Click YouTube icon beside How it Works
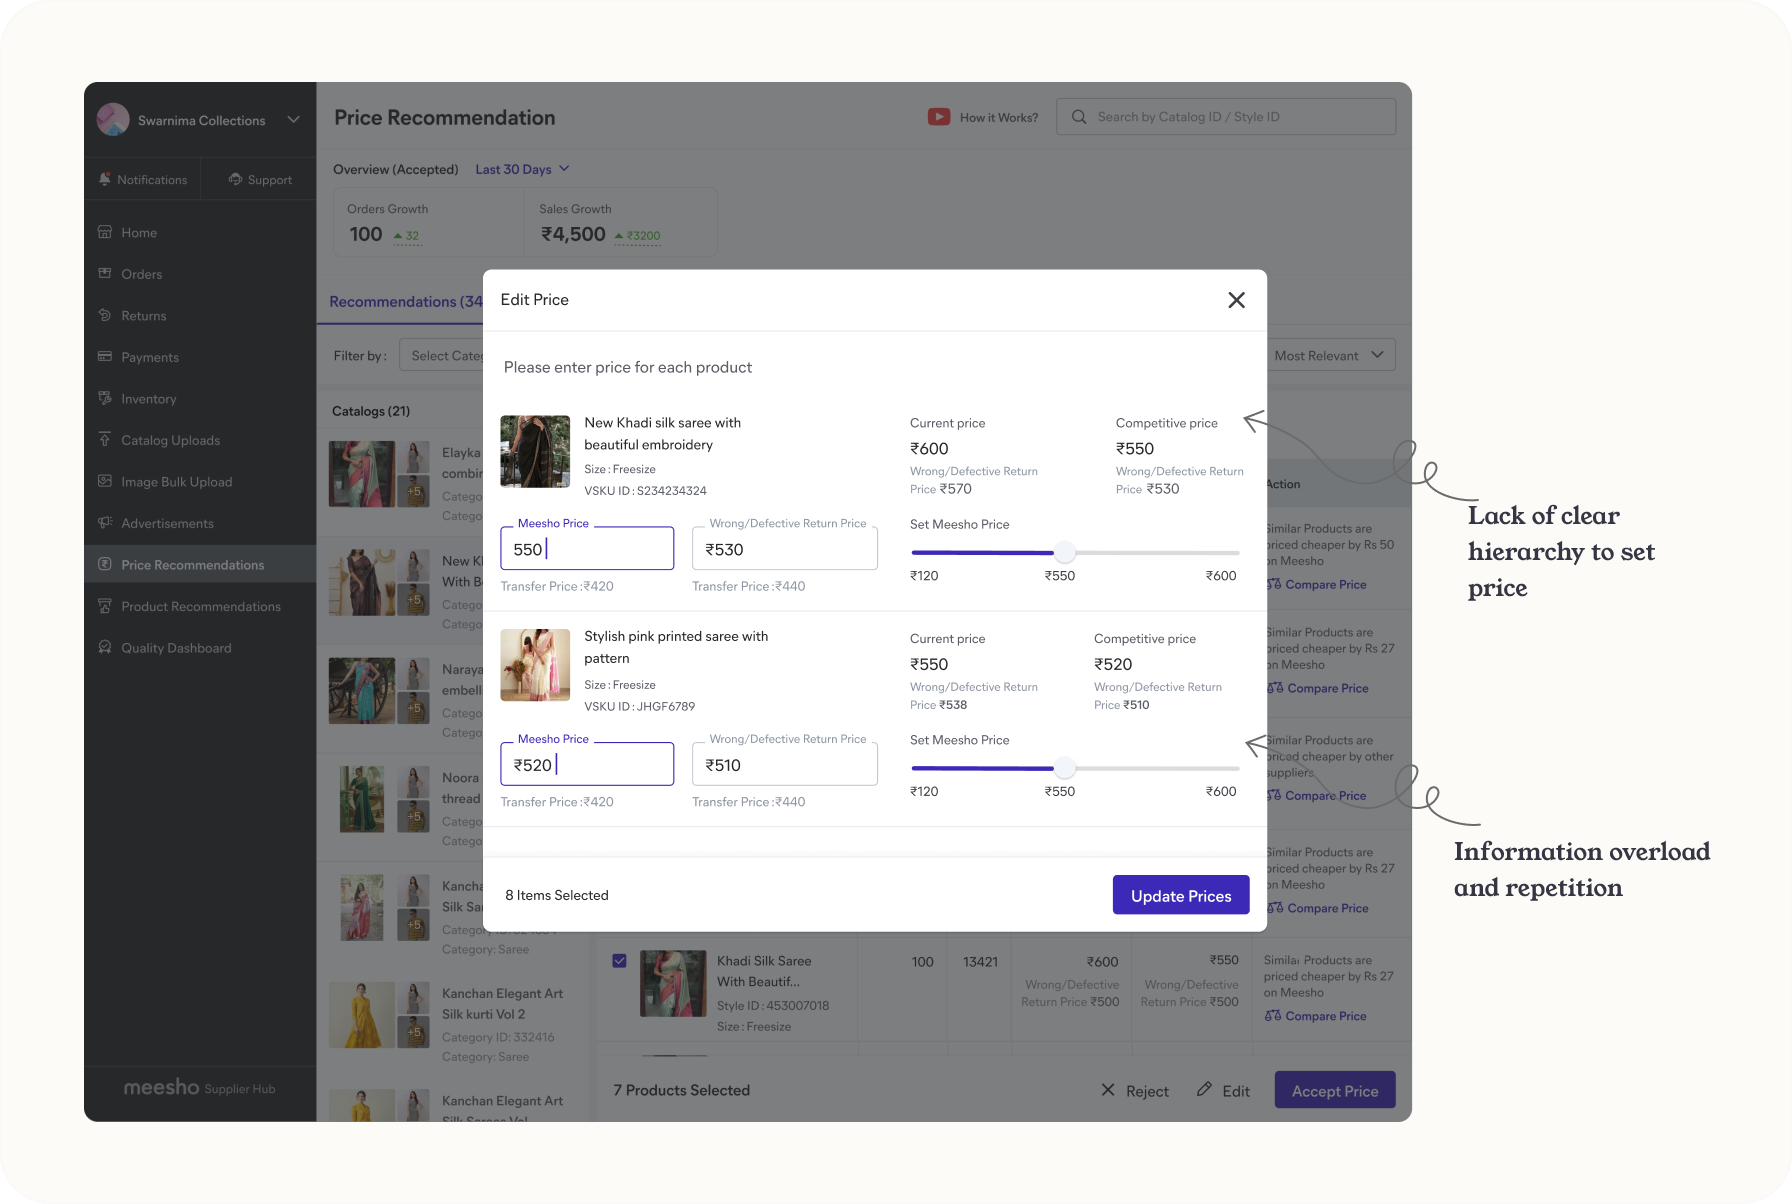 coord(939,117)
